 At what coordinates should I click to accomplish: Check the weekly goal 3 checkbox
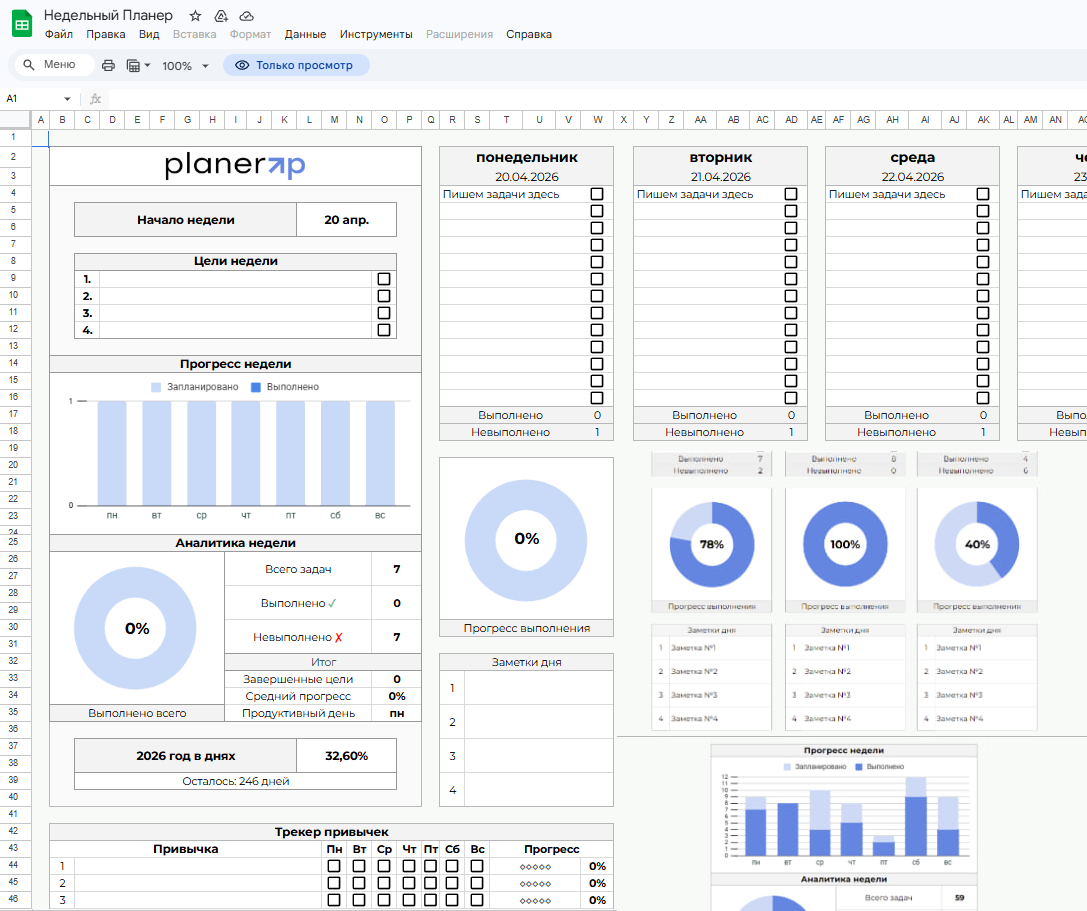(384, 313)
